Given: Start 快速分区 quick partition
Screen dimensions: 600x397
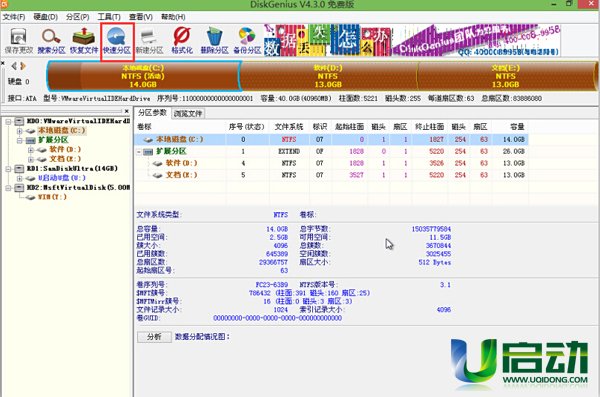Looking at the screenshot, I should click(x=117, y=41).
